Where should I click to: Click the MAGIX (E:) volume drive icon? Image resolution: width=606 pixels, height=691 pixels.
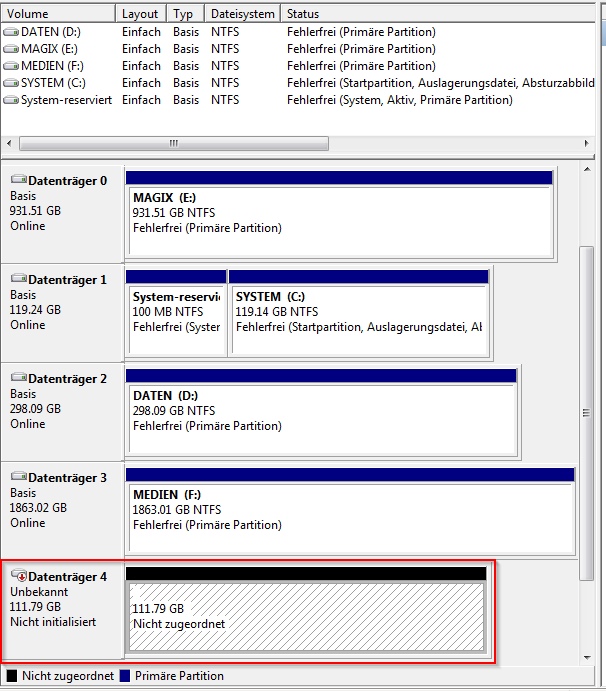(x=11, y=49)
